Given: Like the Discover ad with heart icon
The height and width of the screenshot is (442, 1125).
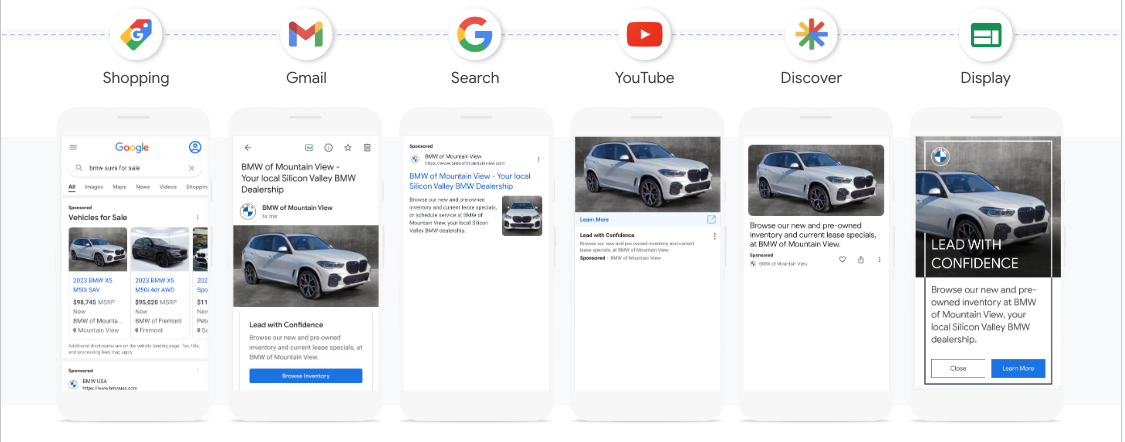Looking at the screenshot, I should click(x=842, y=260).
